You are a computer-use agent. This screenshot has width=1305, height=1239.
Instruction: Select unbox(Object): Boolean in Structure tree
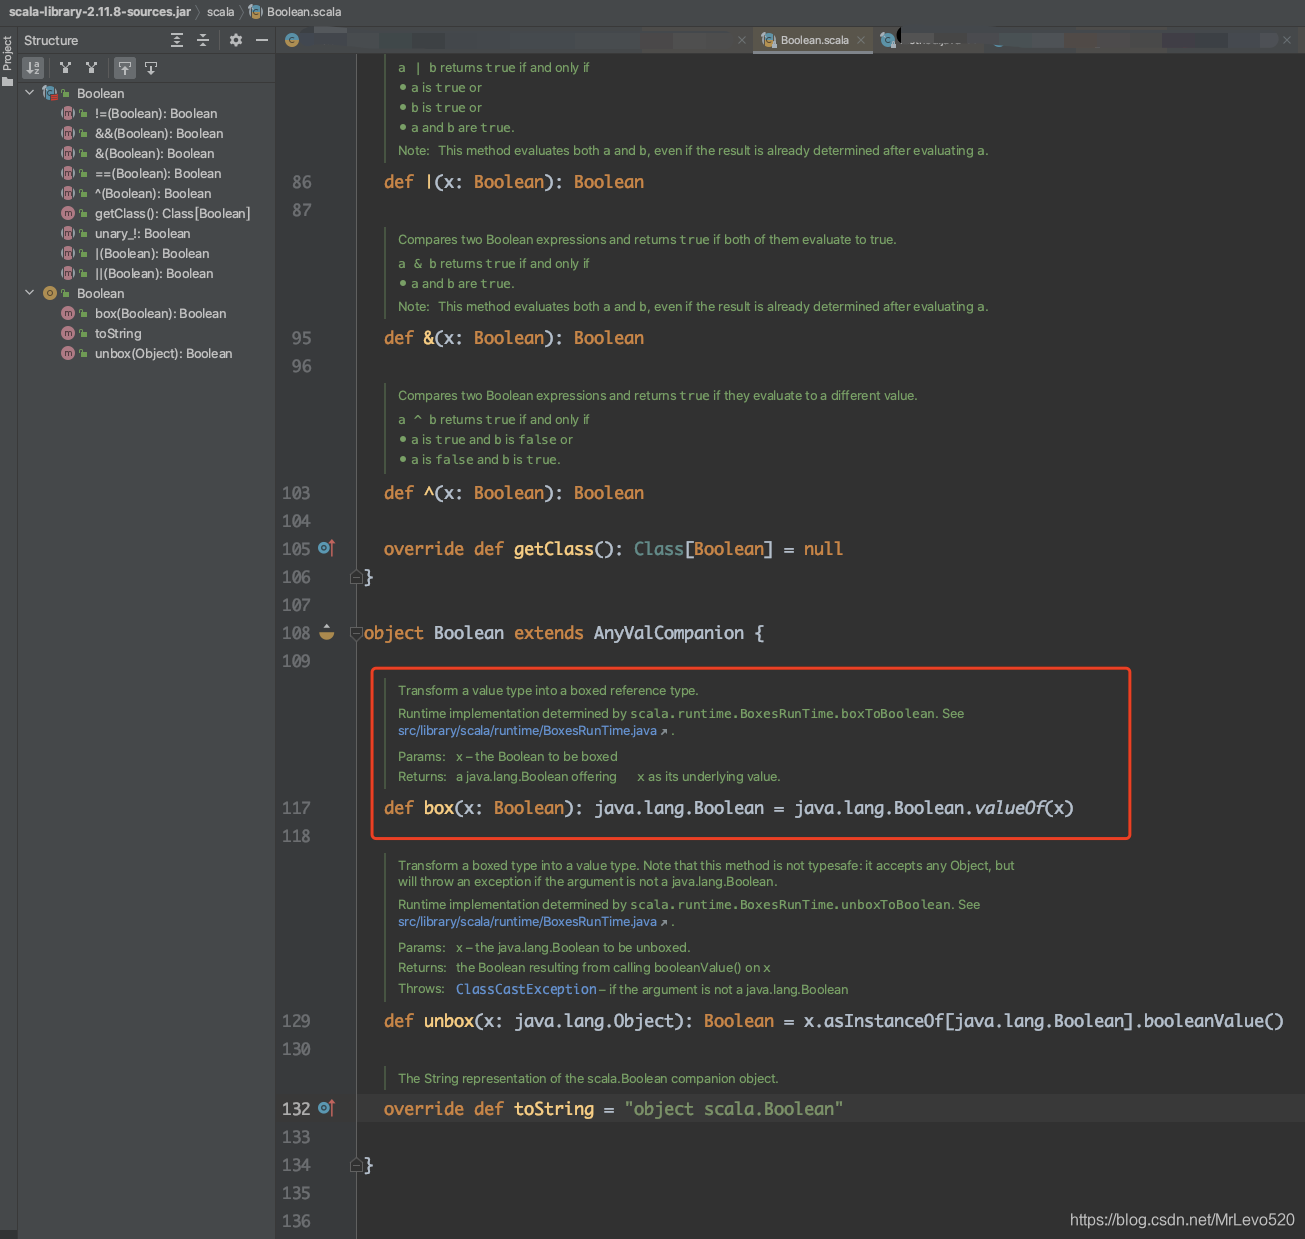point(163,353)
